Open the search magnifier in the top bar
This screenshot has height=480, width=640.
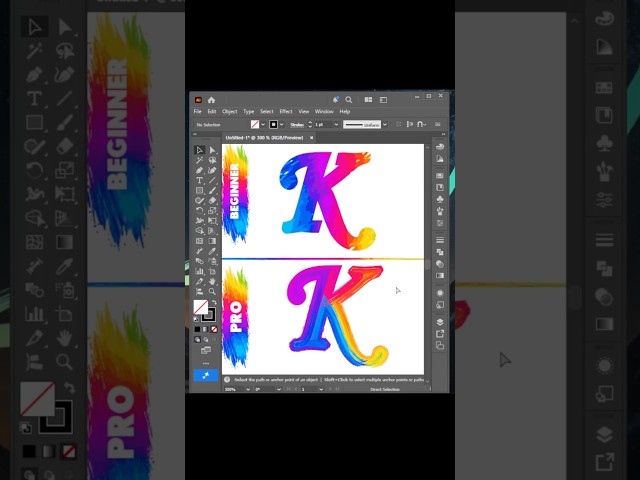349,100
